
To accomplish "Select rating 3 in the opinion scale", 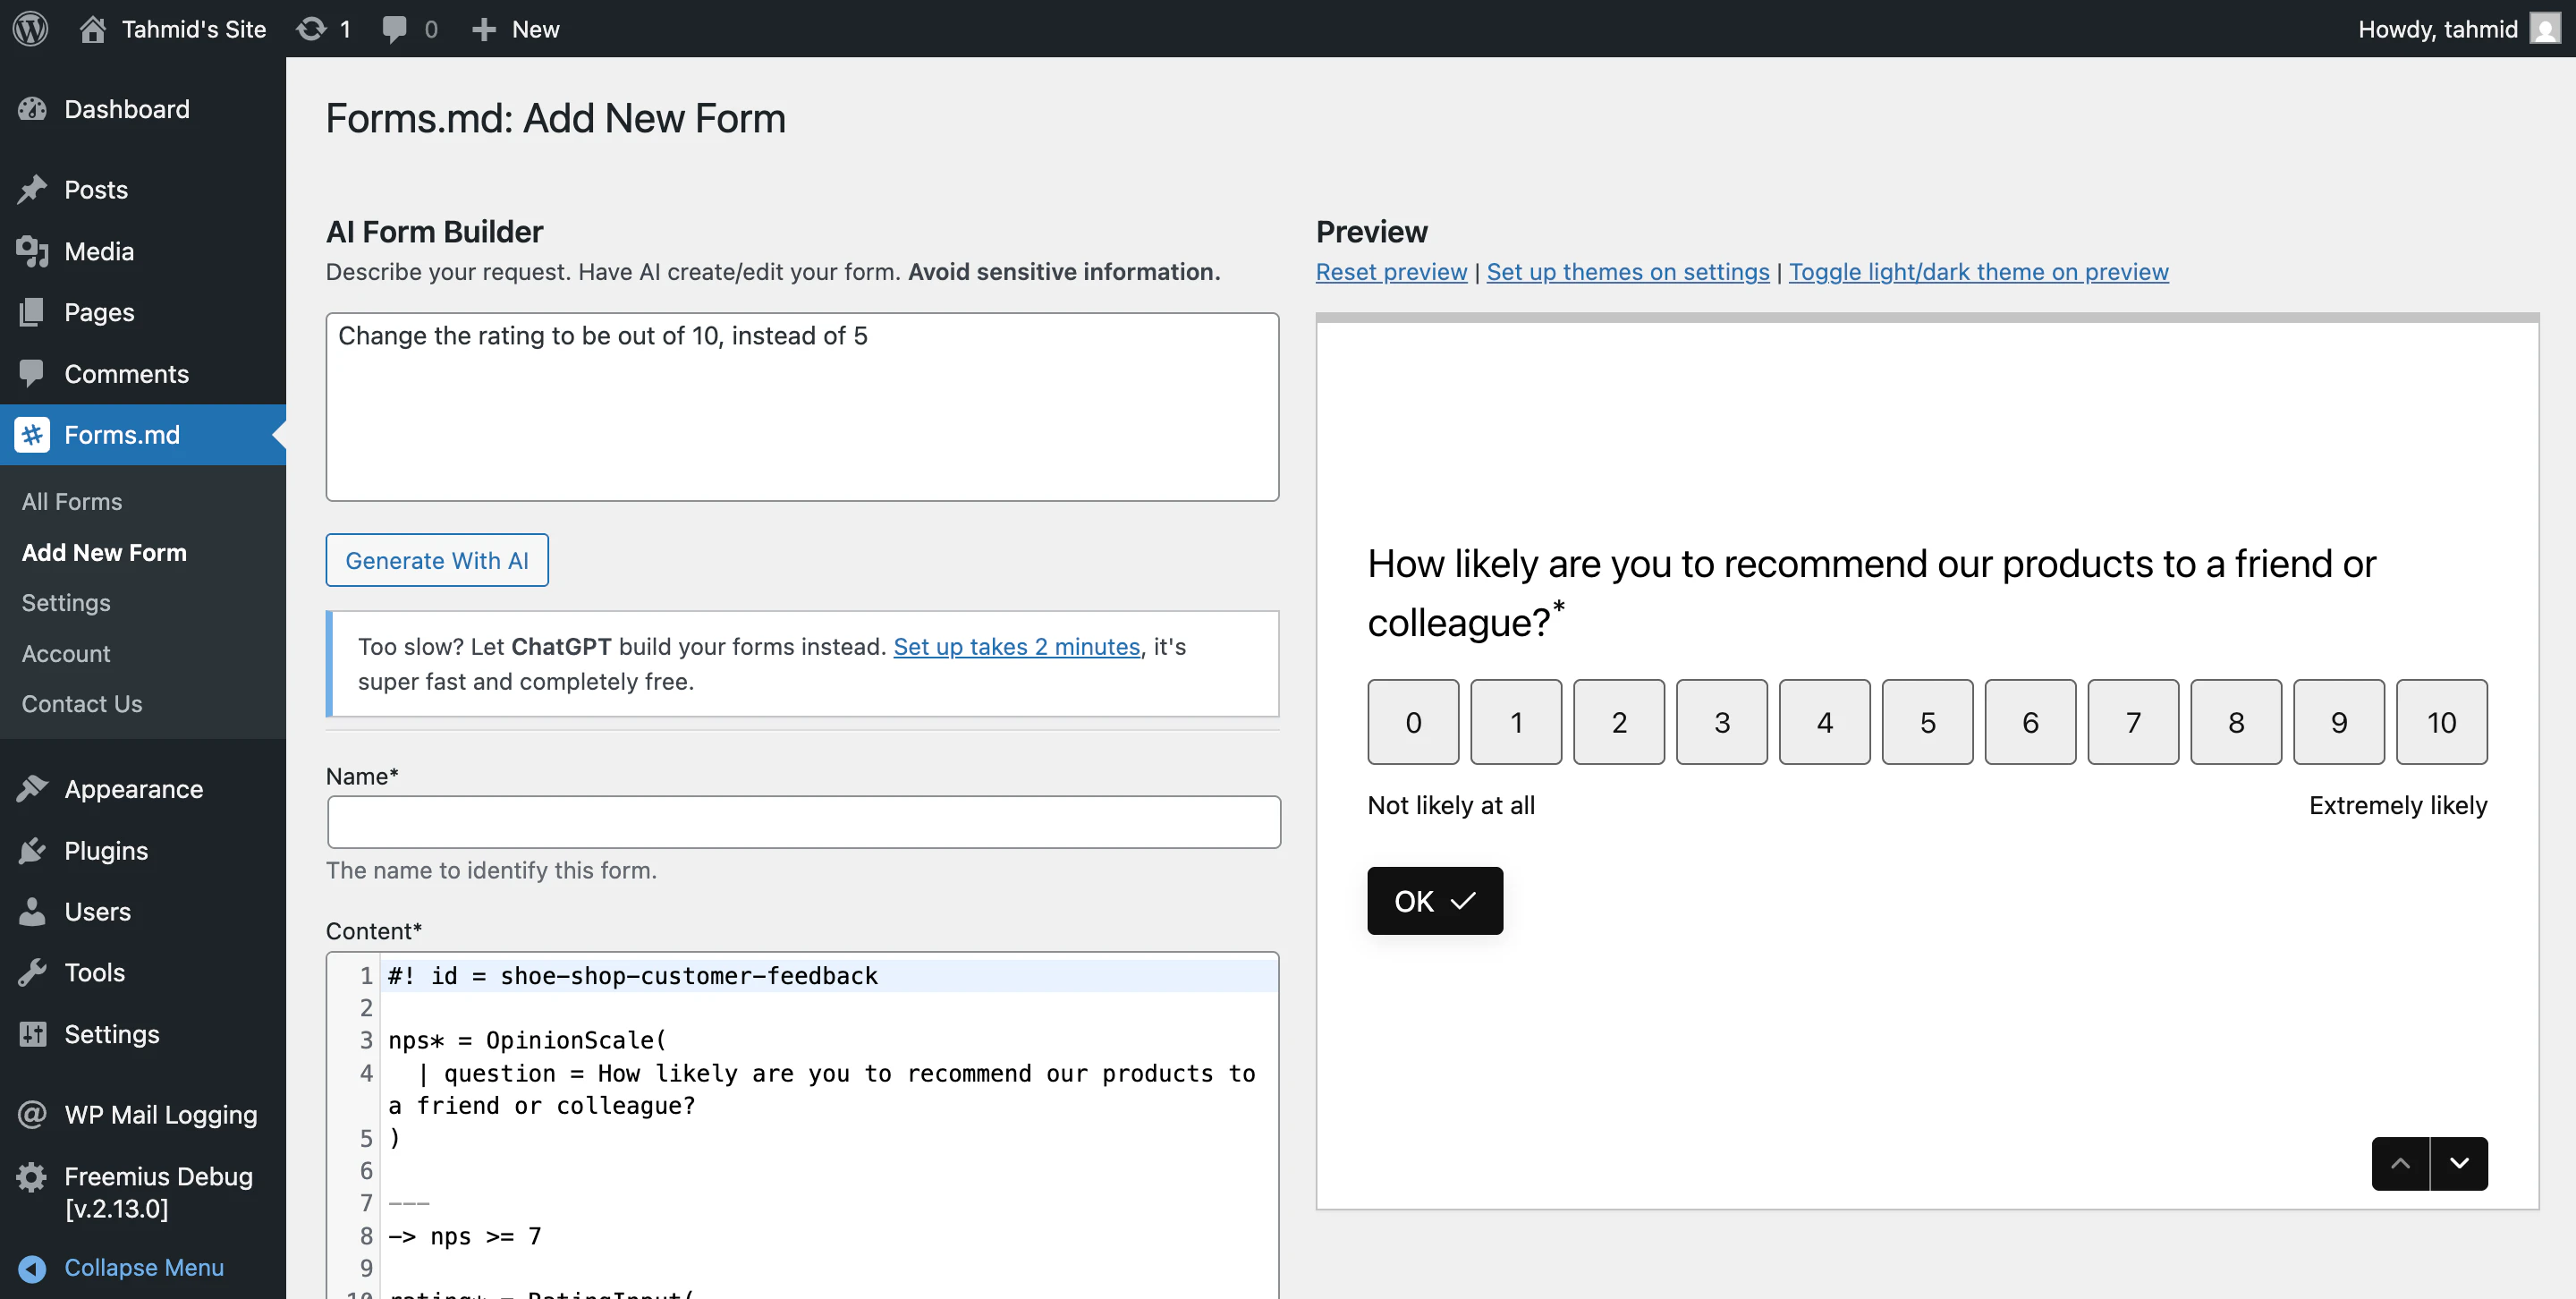I will pyautogui.click(x=1722, y=722).
